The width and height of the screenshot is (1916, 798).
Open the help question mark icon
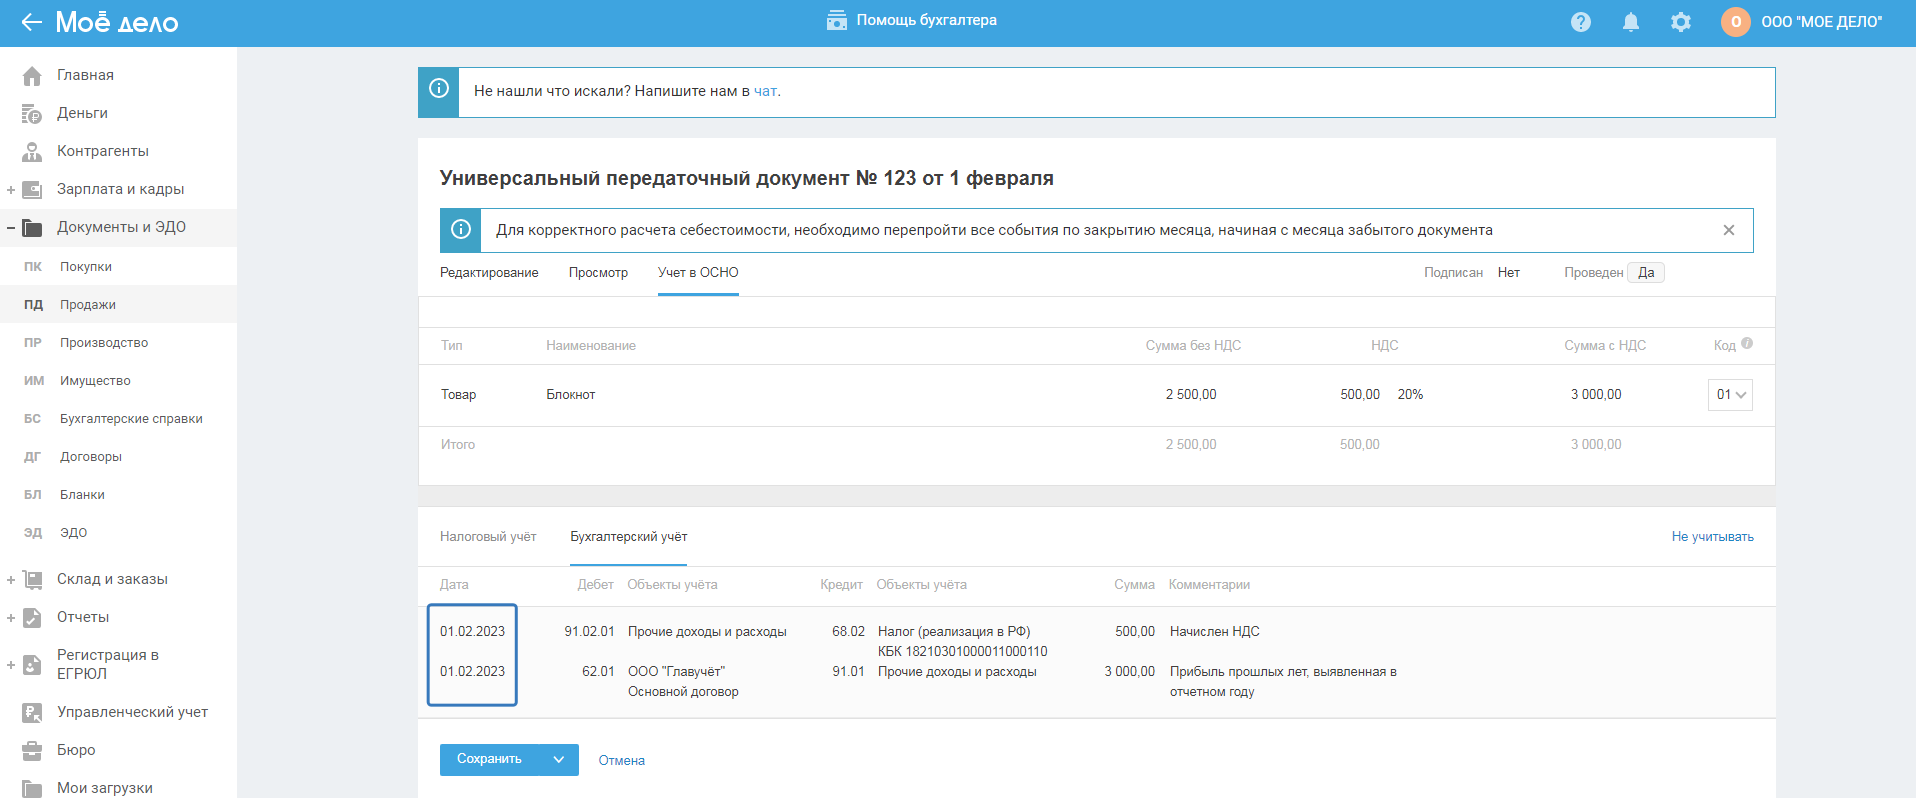(1580, 22)
